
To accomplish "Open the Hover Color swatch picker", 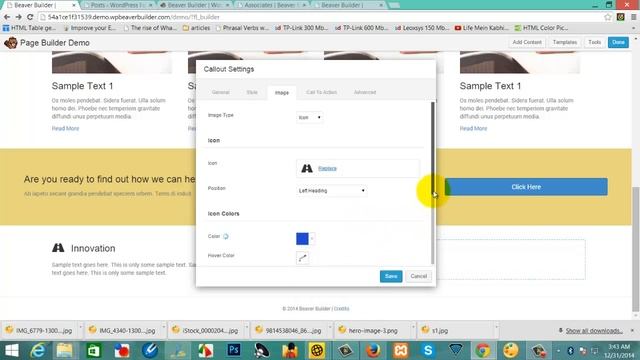I will click(x=302, y=258).
